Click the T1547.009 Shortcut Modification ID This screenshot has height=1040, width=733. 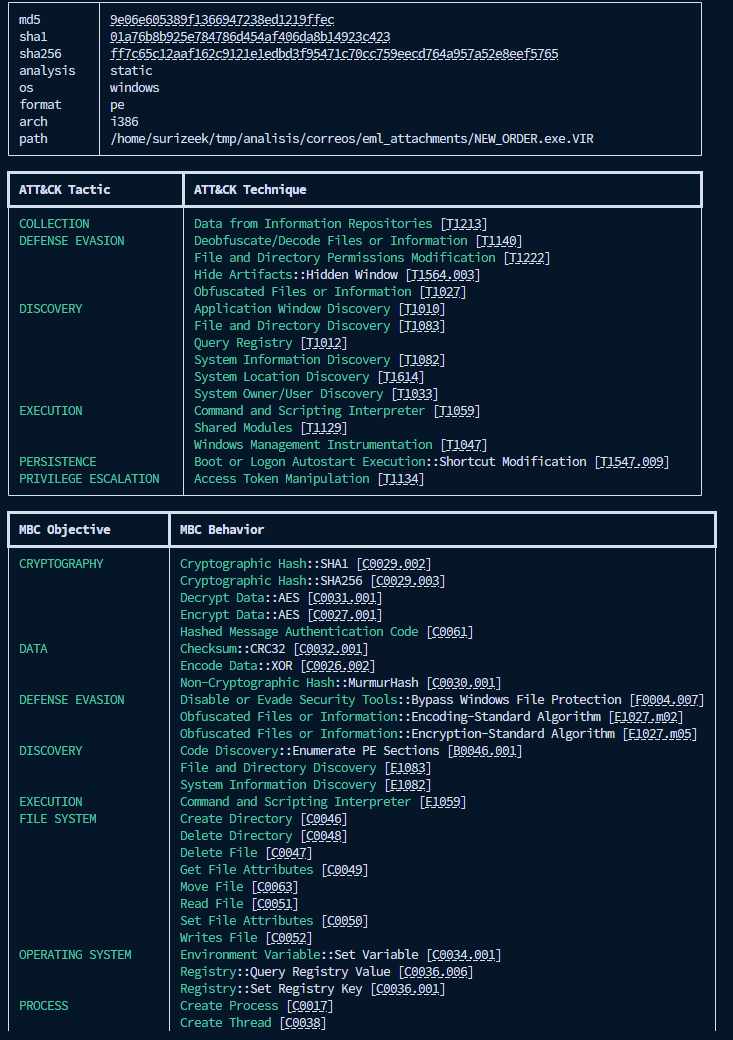coord(632,462)
